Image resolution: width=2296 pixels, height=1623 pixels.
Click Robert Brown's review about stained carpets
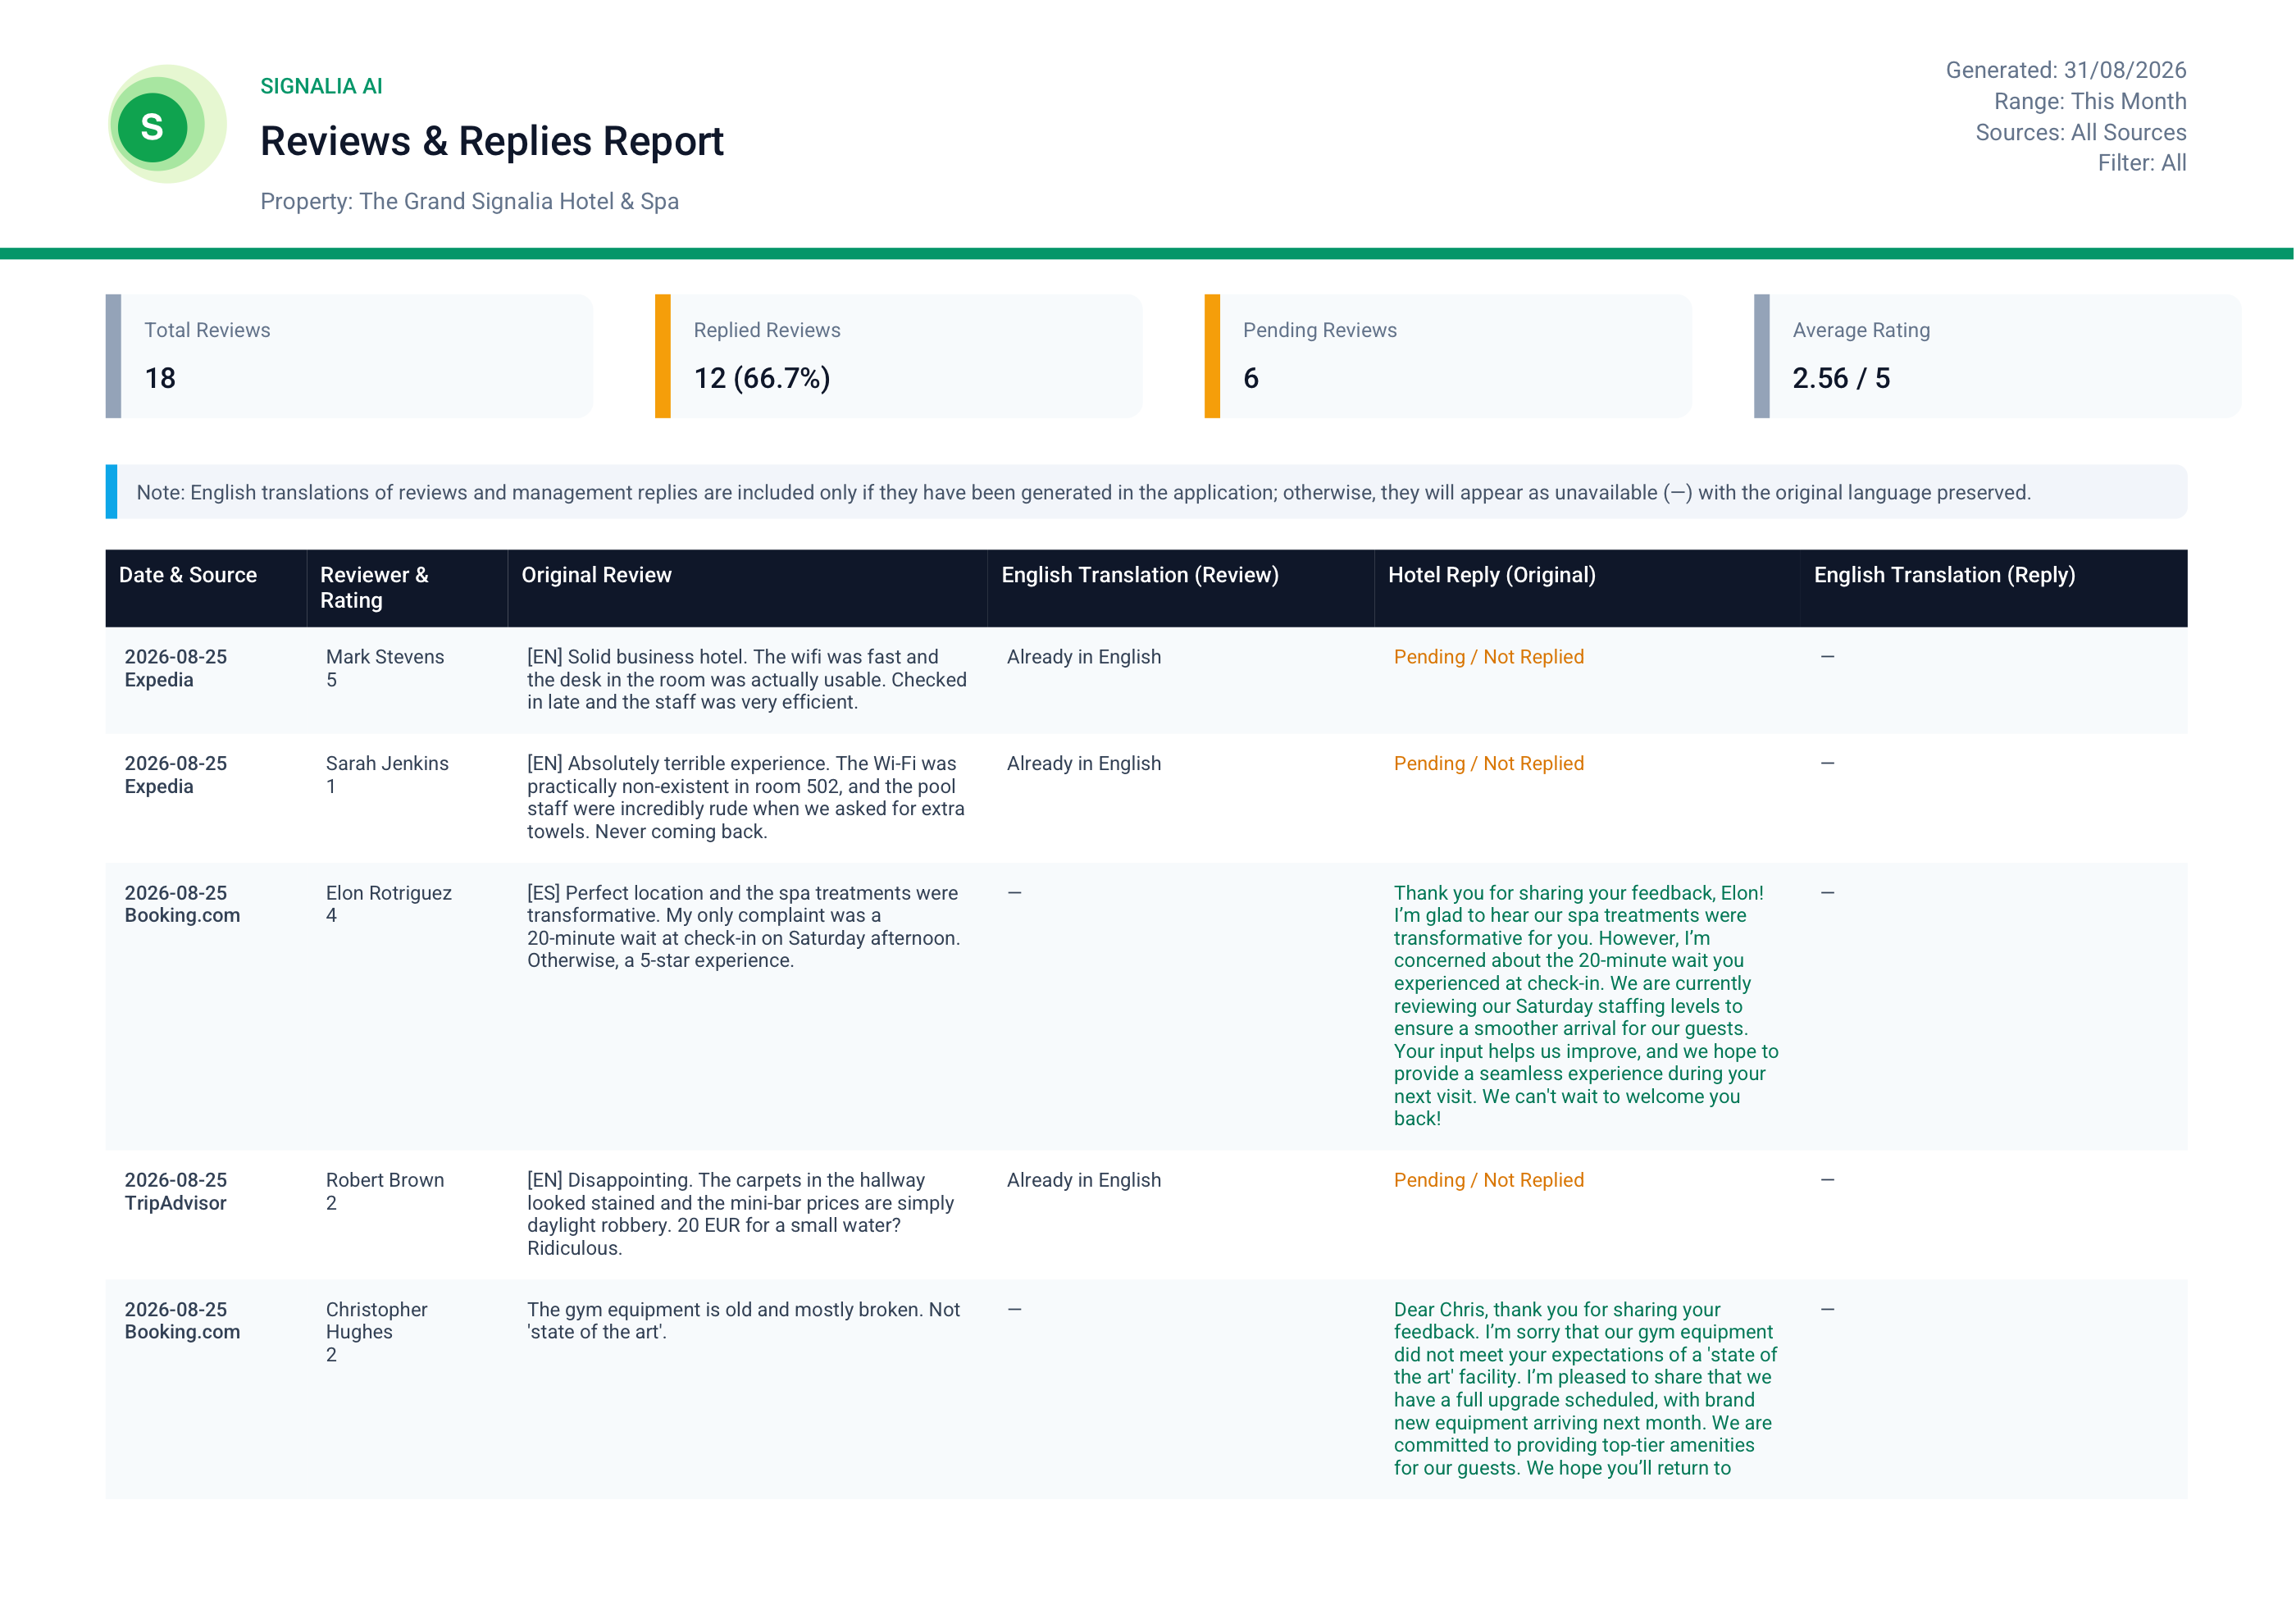pyautogui.click(x=741, y=1214)
